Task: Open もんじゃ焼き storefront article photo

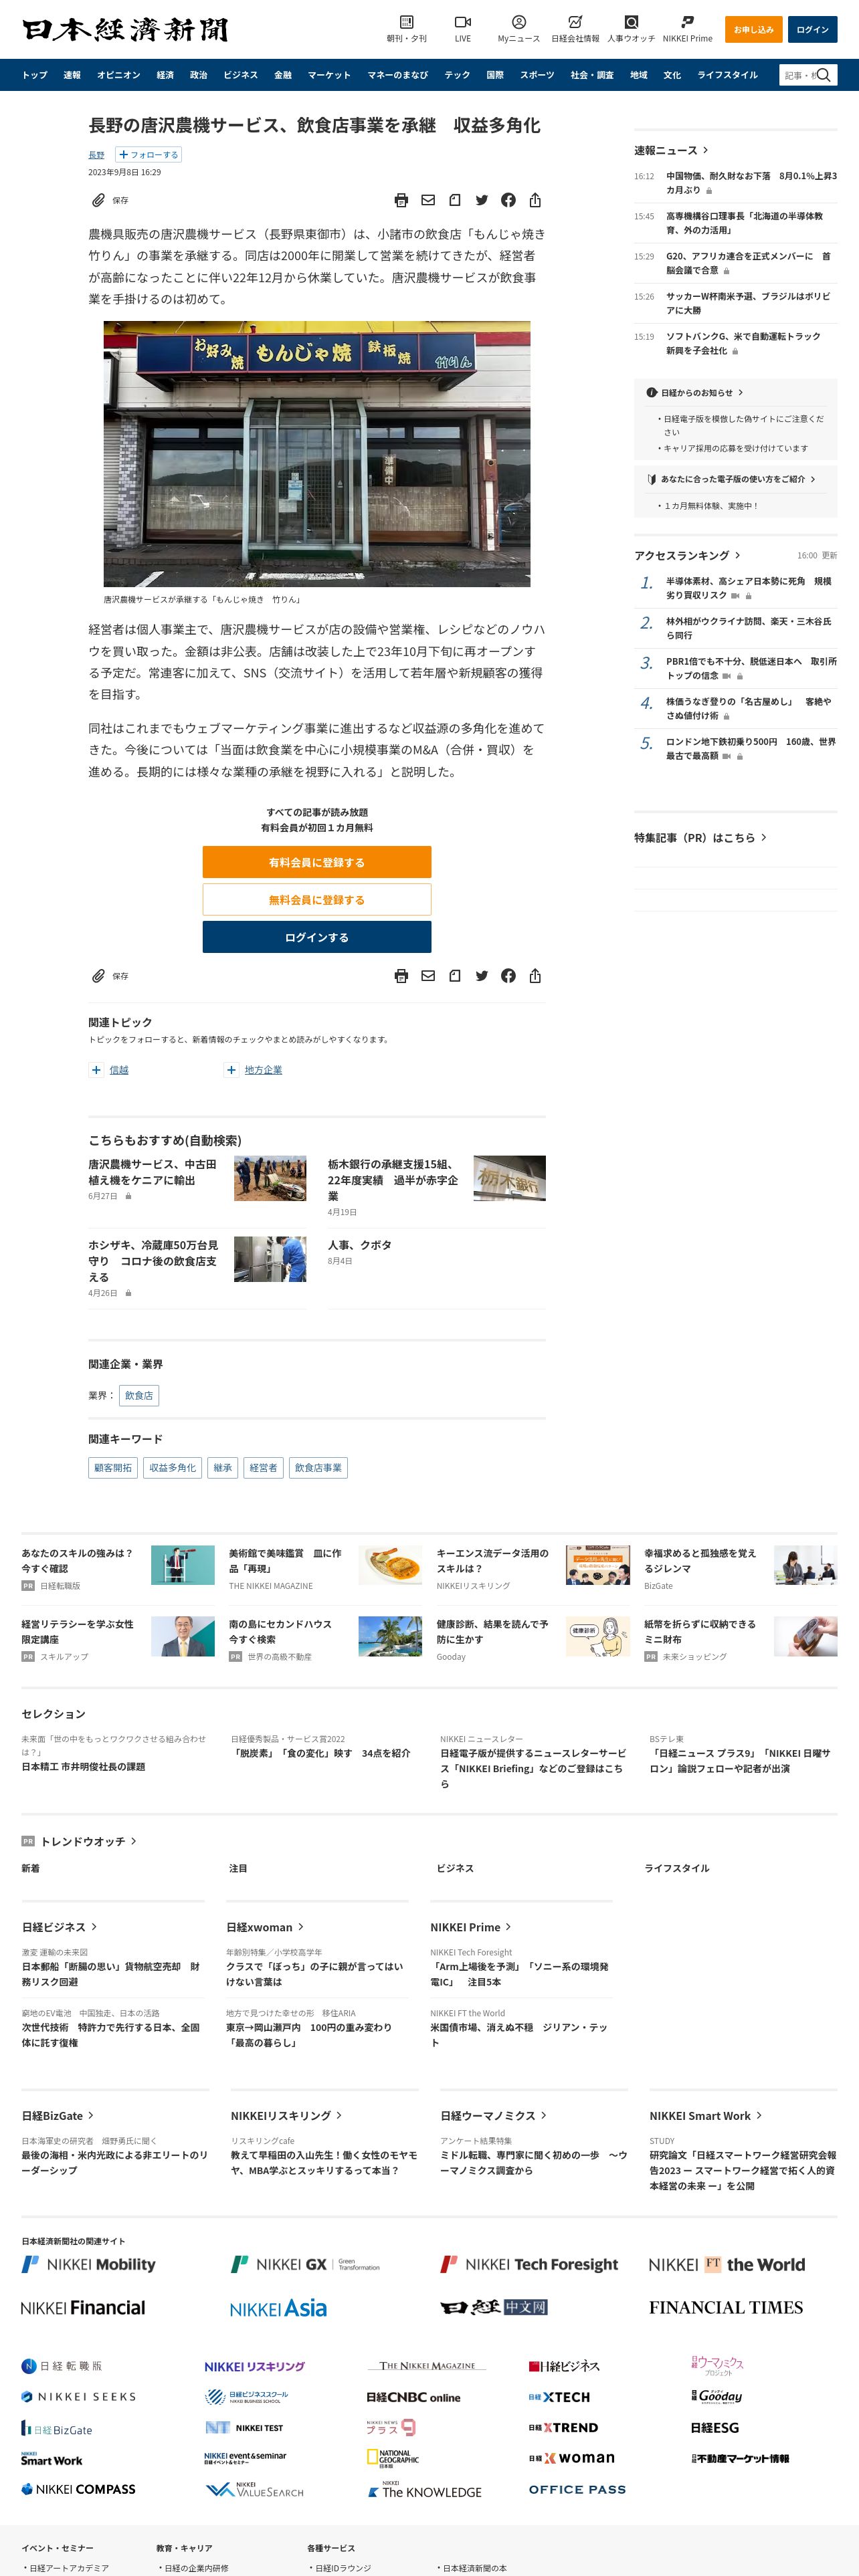Action: 317,454
